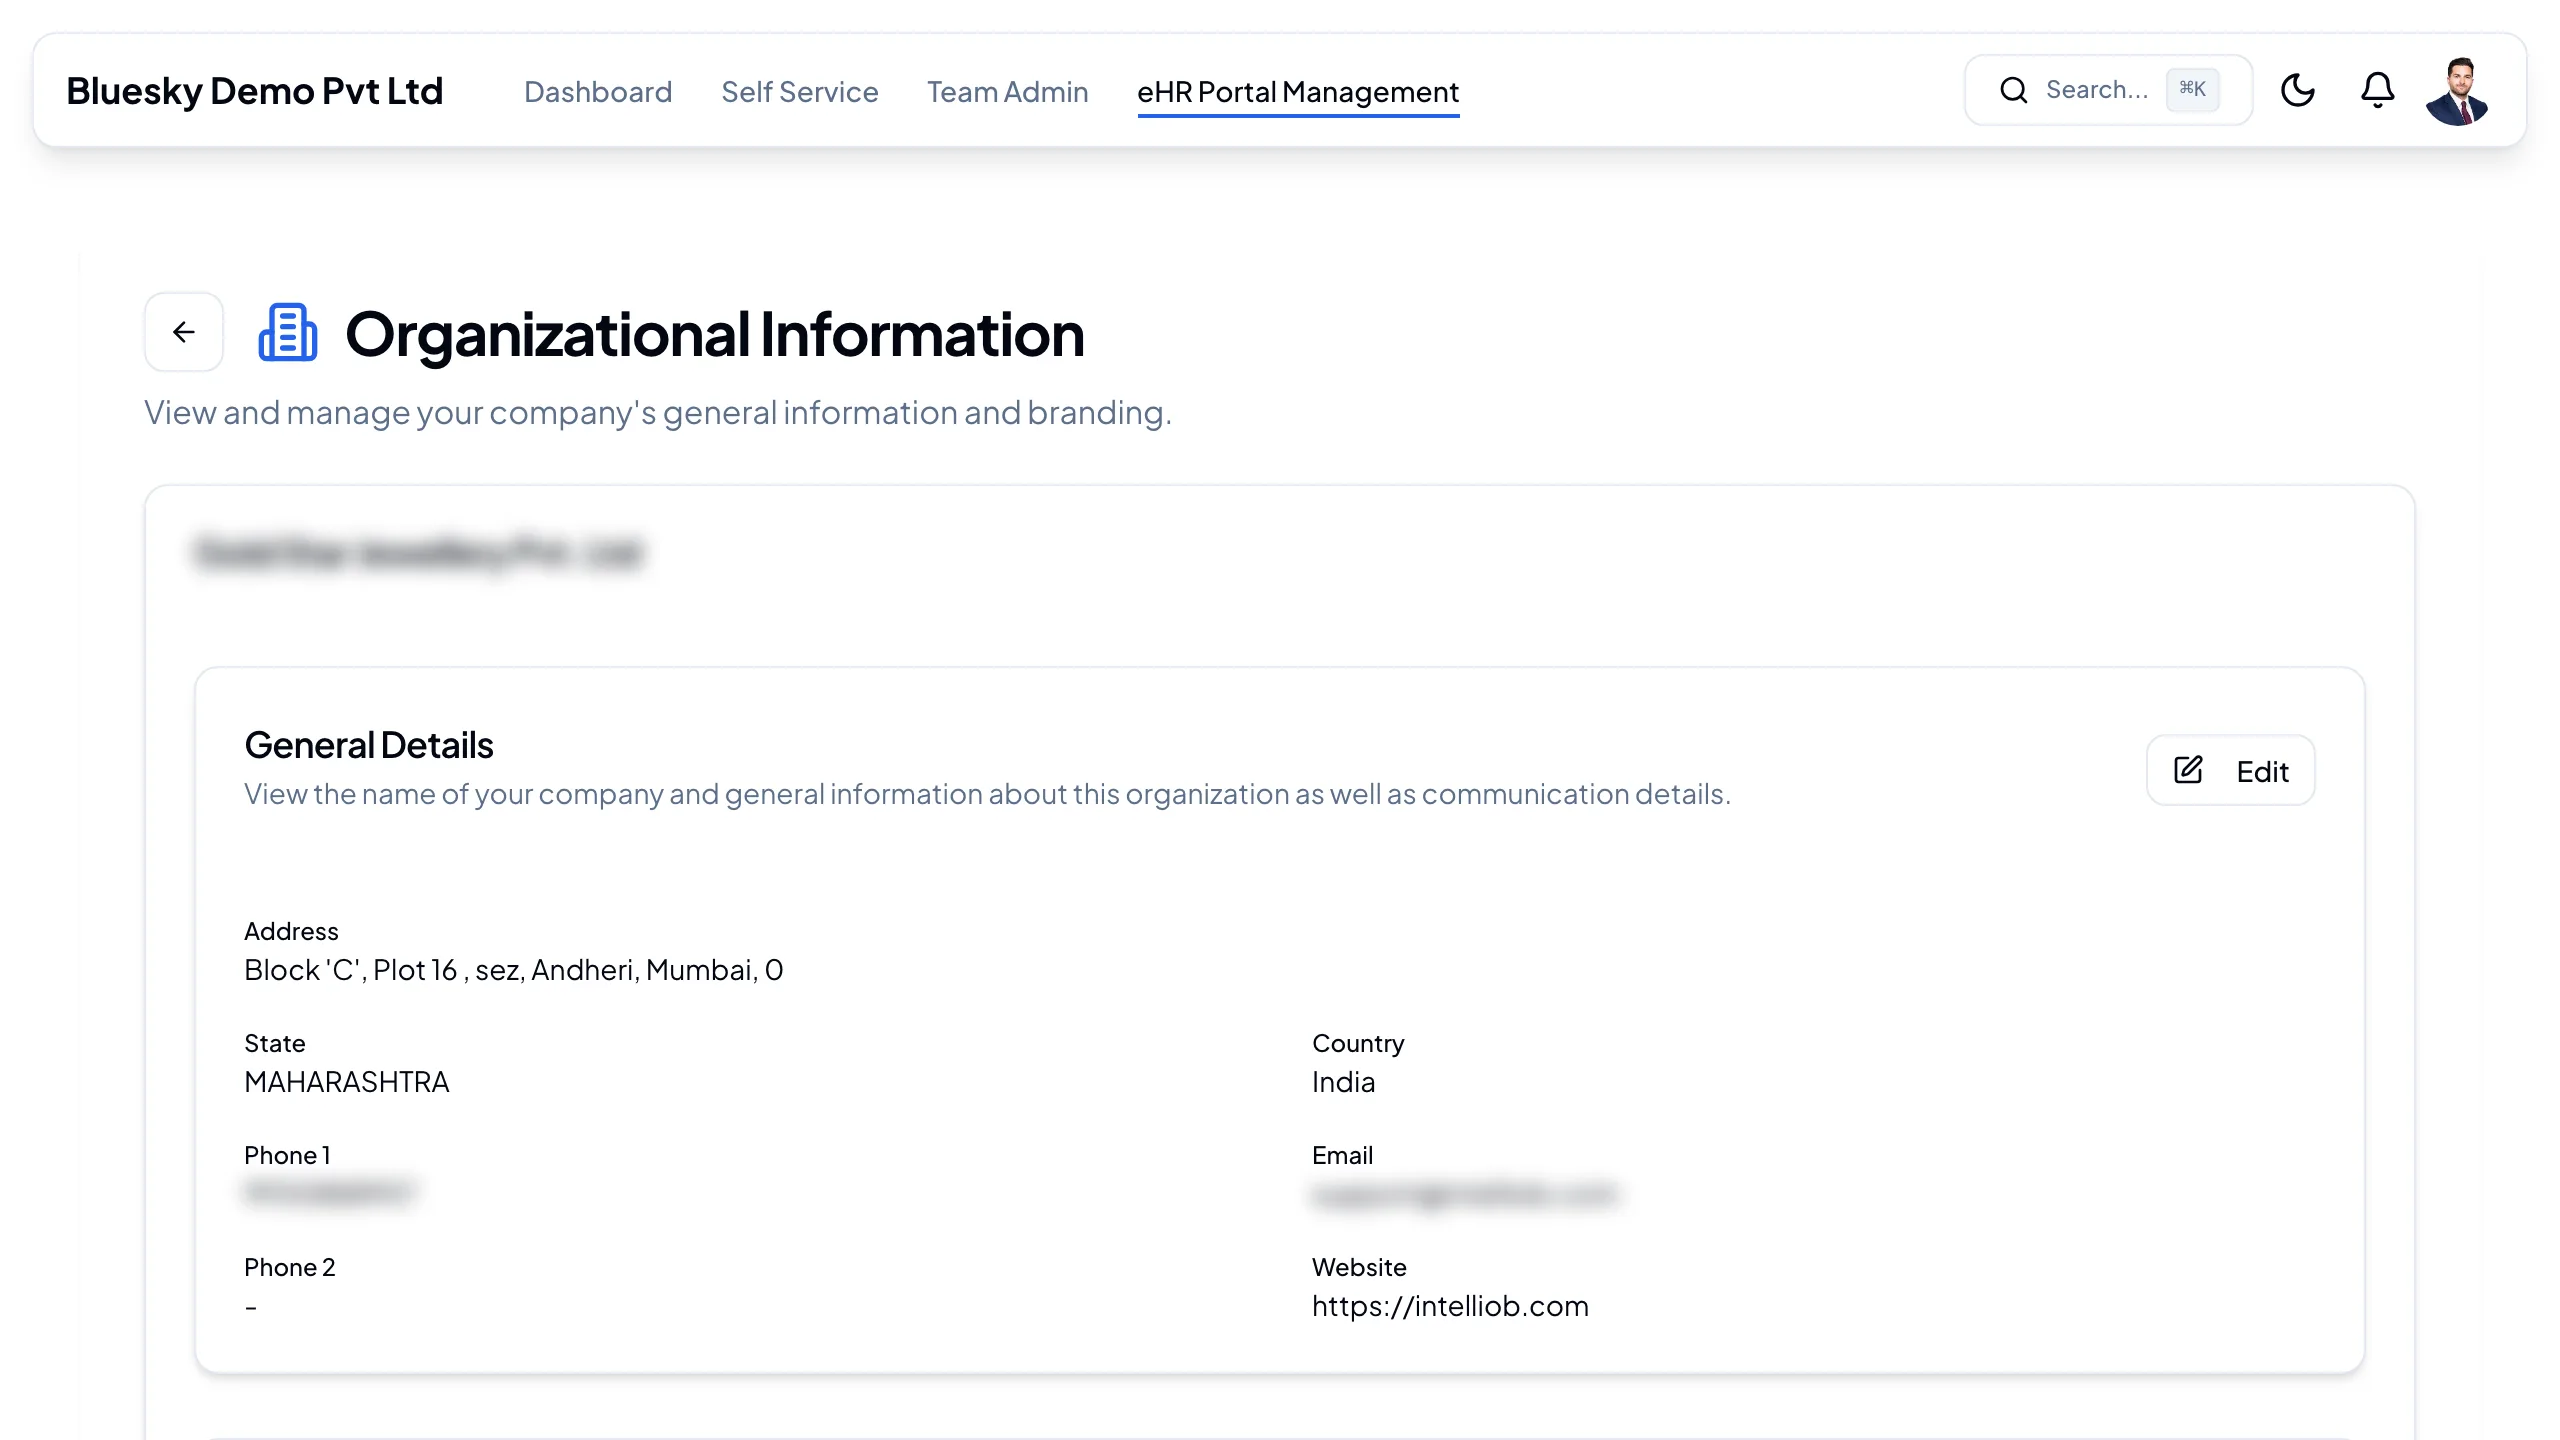Toggle dark mode with the moon icon
Image resolution: width=2560 pixels, height=1440 pixels.
pyautogui.click(x=2297, y=90)
